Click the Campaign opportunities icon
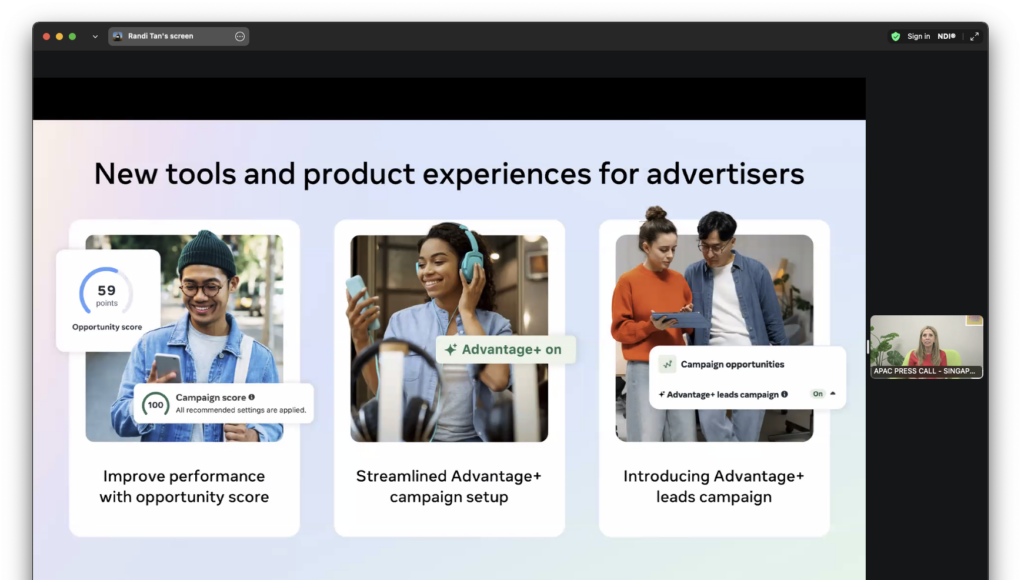 (667, 365)
